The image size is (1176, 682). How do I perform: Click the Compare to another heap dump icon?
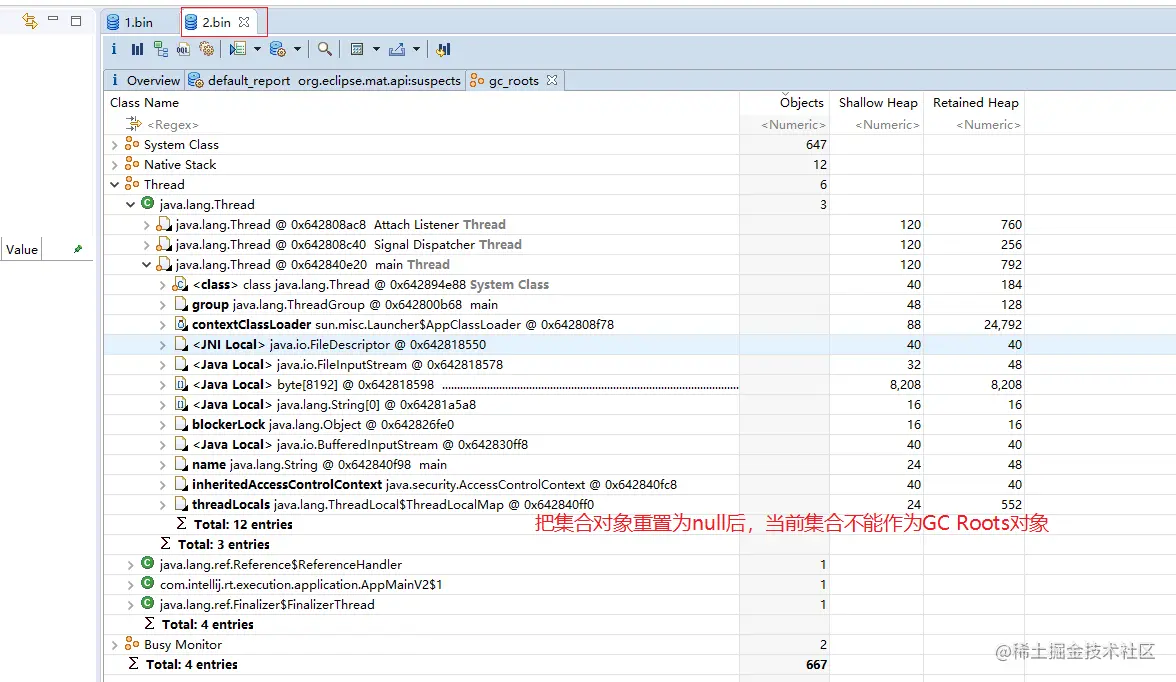[x=443, y=49]
